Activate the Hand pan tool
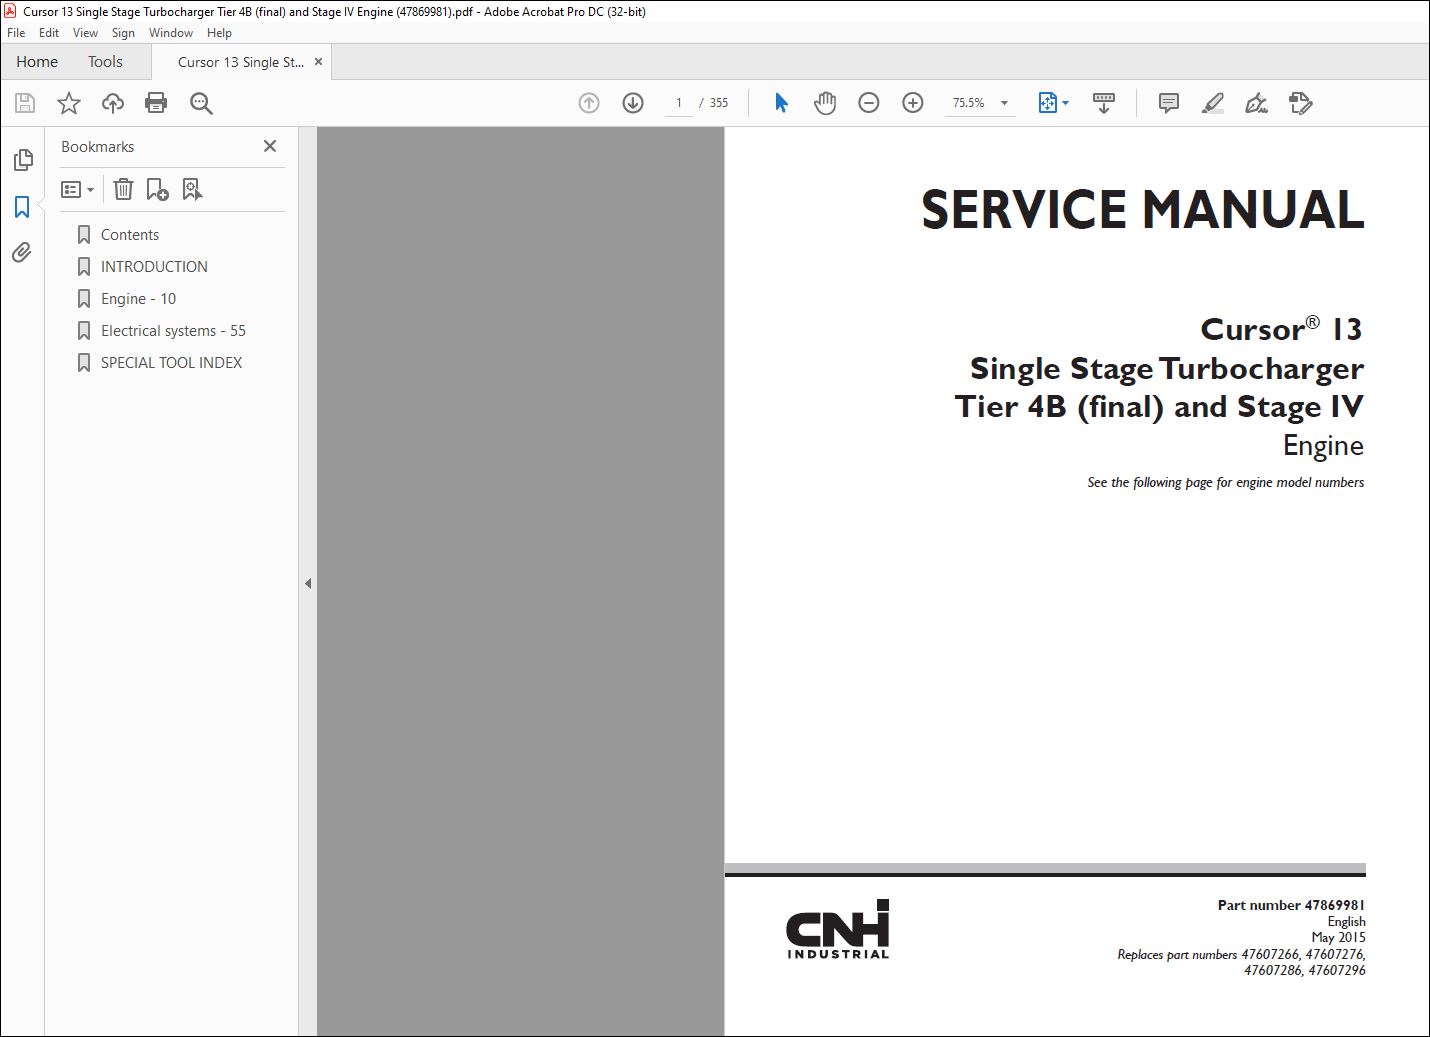 click(825, 103)
